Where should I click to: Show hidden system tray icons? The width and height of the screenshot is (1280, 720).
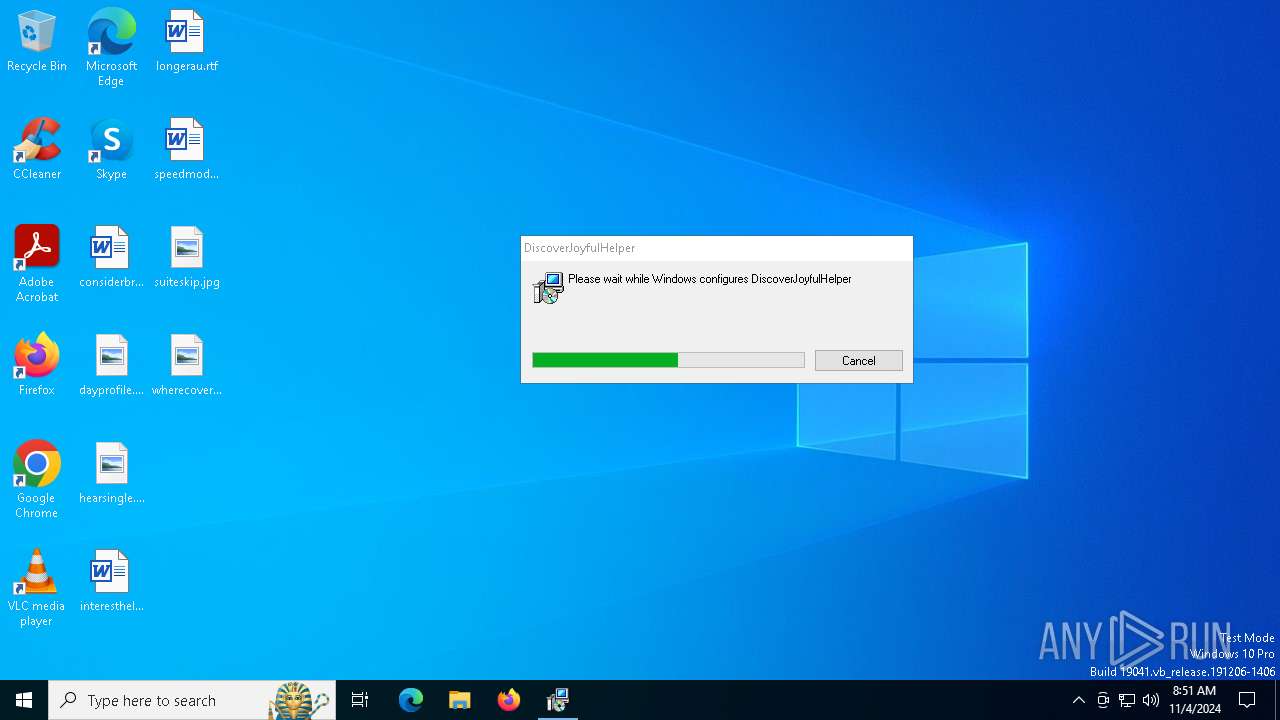point(1078,700)
